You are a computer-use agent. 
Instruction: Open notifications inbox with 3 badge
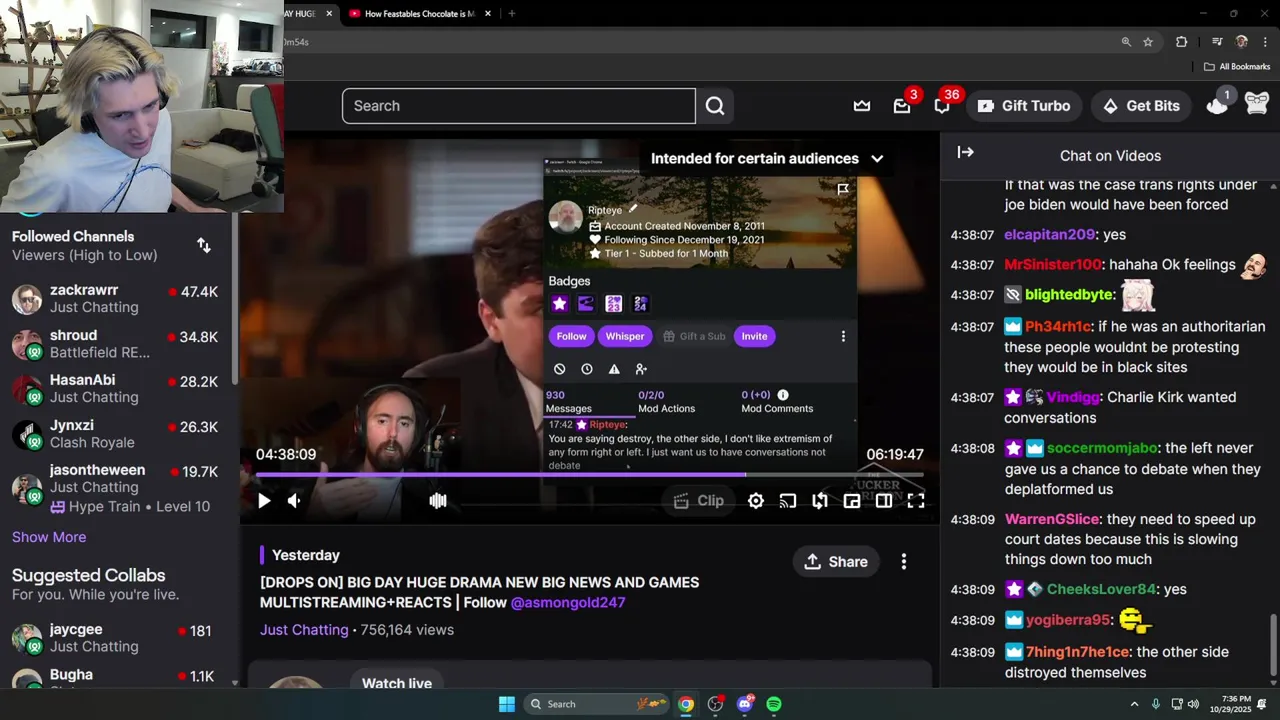[x=902, y=106]
